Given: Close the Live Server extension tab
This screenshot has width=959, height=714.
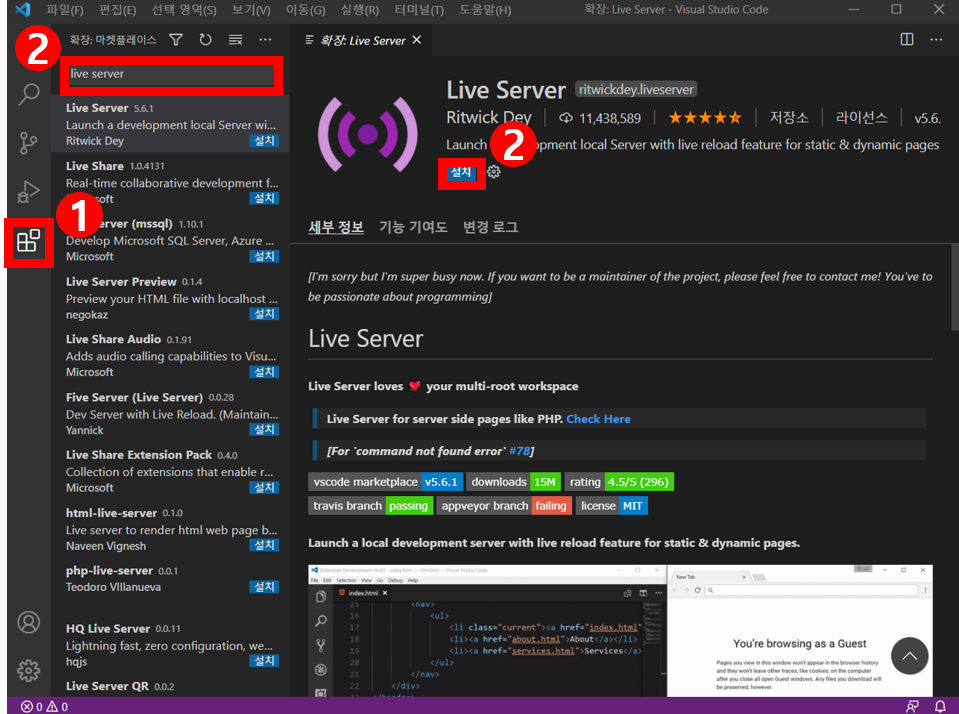Looking at the screenshot, I should coord(417,40).
